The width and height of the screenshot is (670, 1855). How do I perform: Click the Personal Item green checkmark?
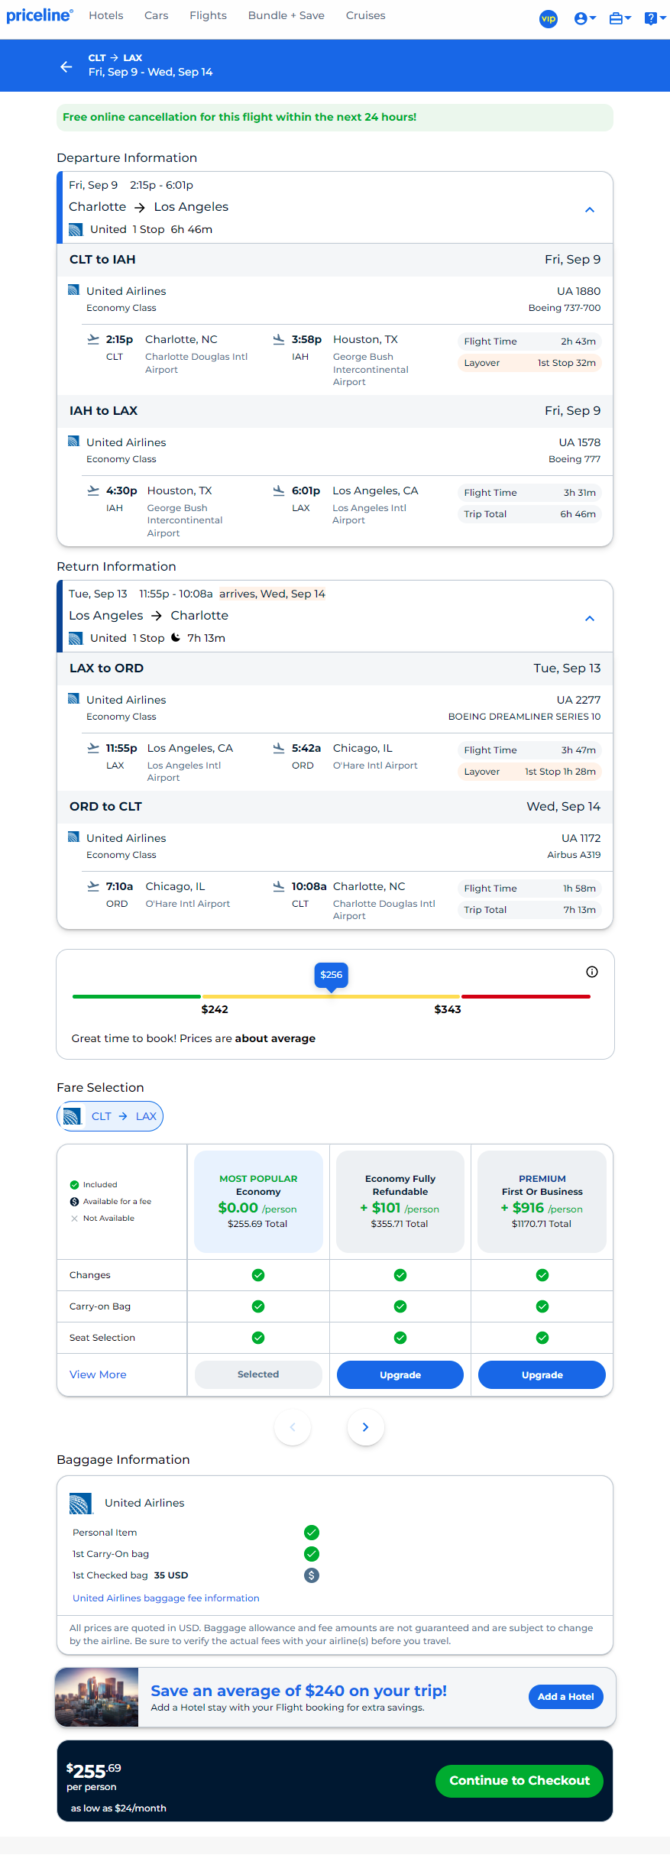coord(312,1532)
